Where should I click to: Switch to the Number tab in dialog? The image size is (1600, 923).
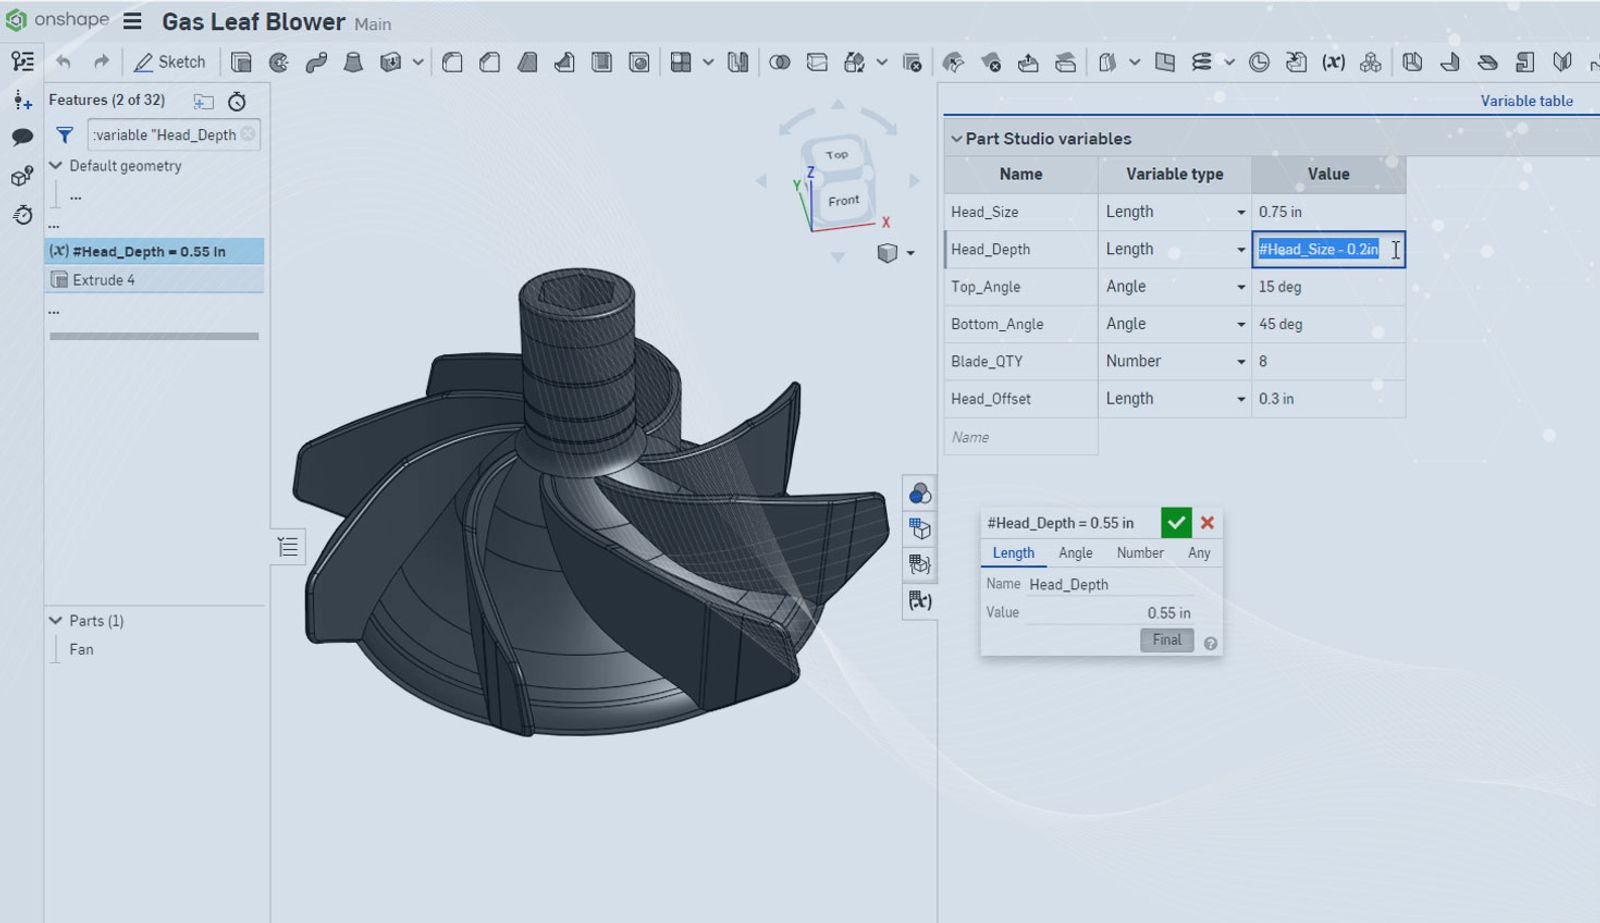coord(1139,553)
